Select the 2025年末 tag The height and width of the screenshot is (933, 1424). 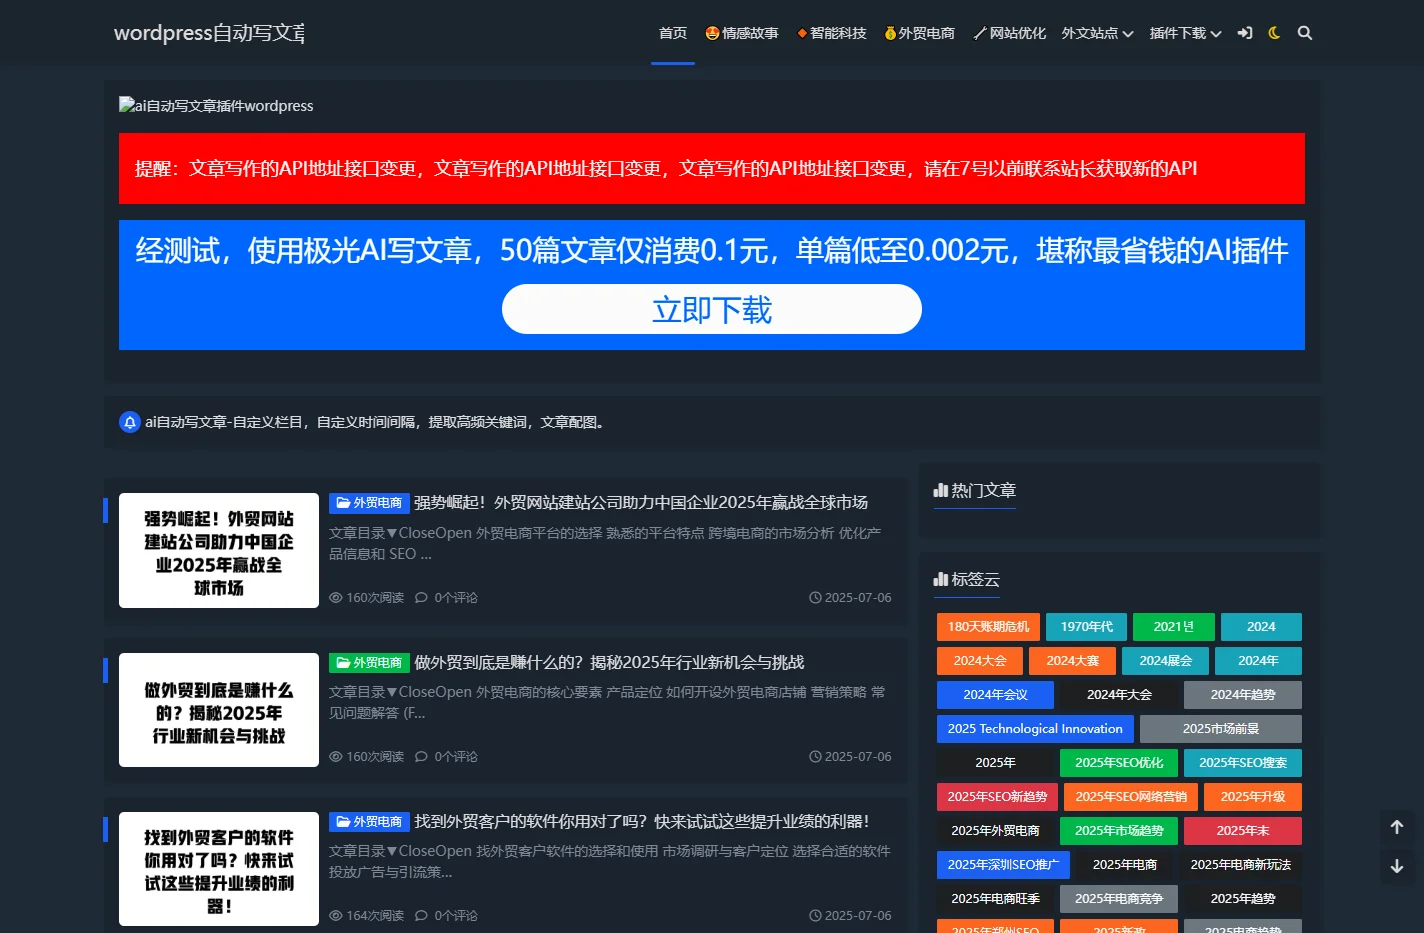(x=1243, y=831)
